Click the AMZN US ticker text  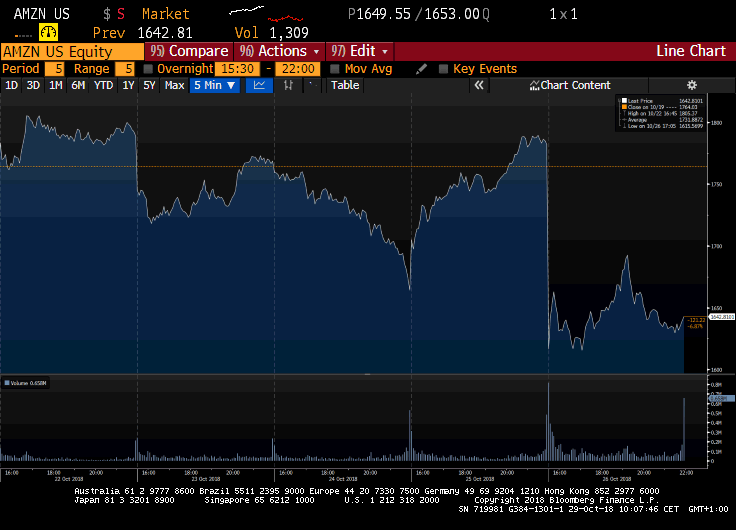tap(42, 14)
